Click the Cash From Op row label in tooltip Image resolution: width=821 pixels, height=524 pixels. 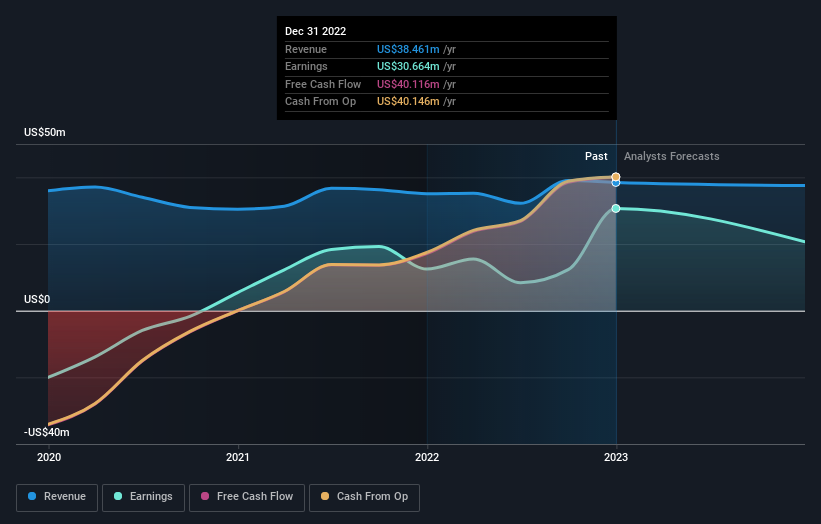320,102
